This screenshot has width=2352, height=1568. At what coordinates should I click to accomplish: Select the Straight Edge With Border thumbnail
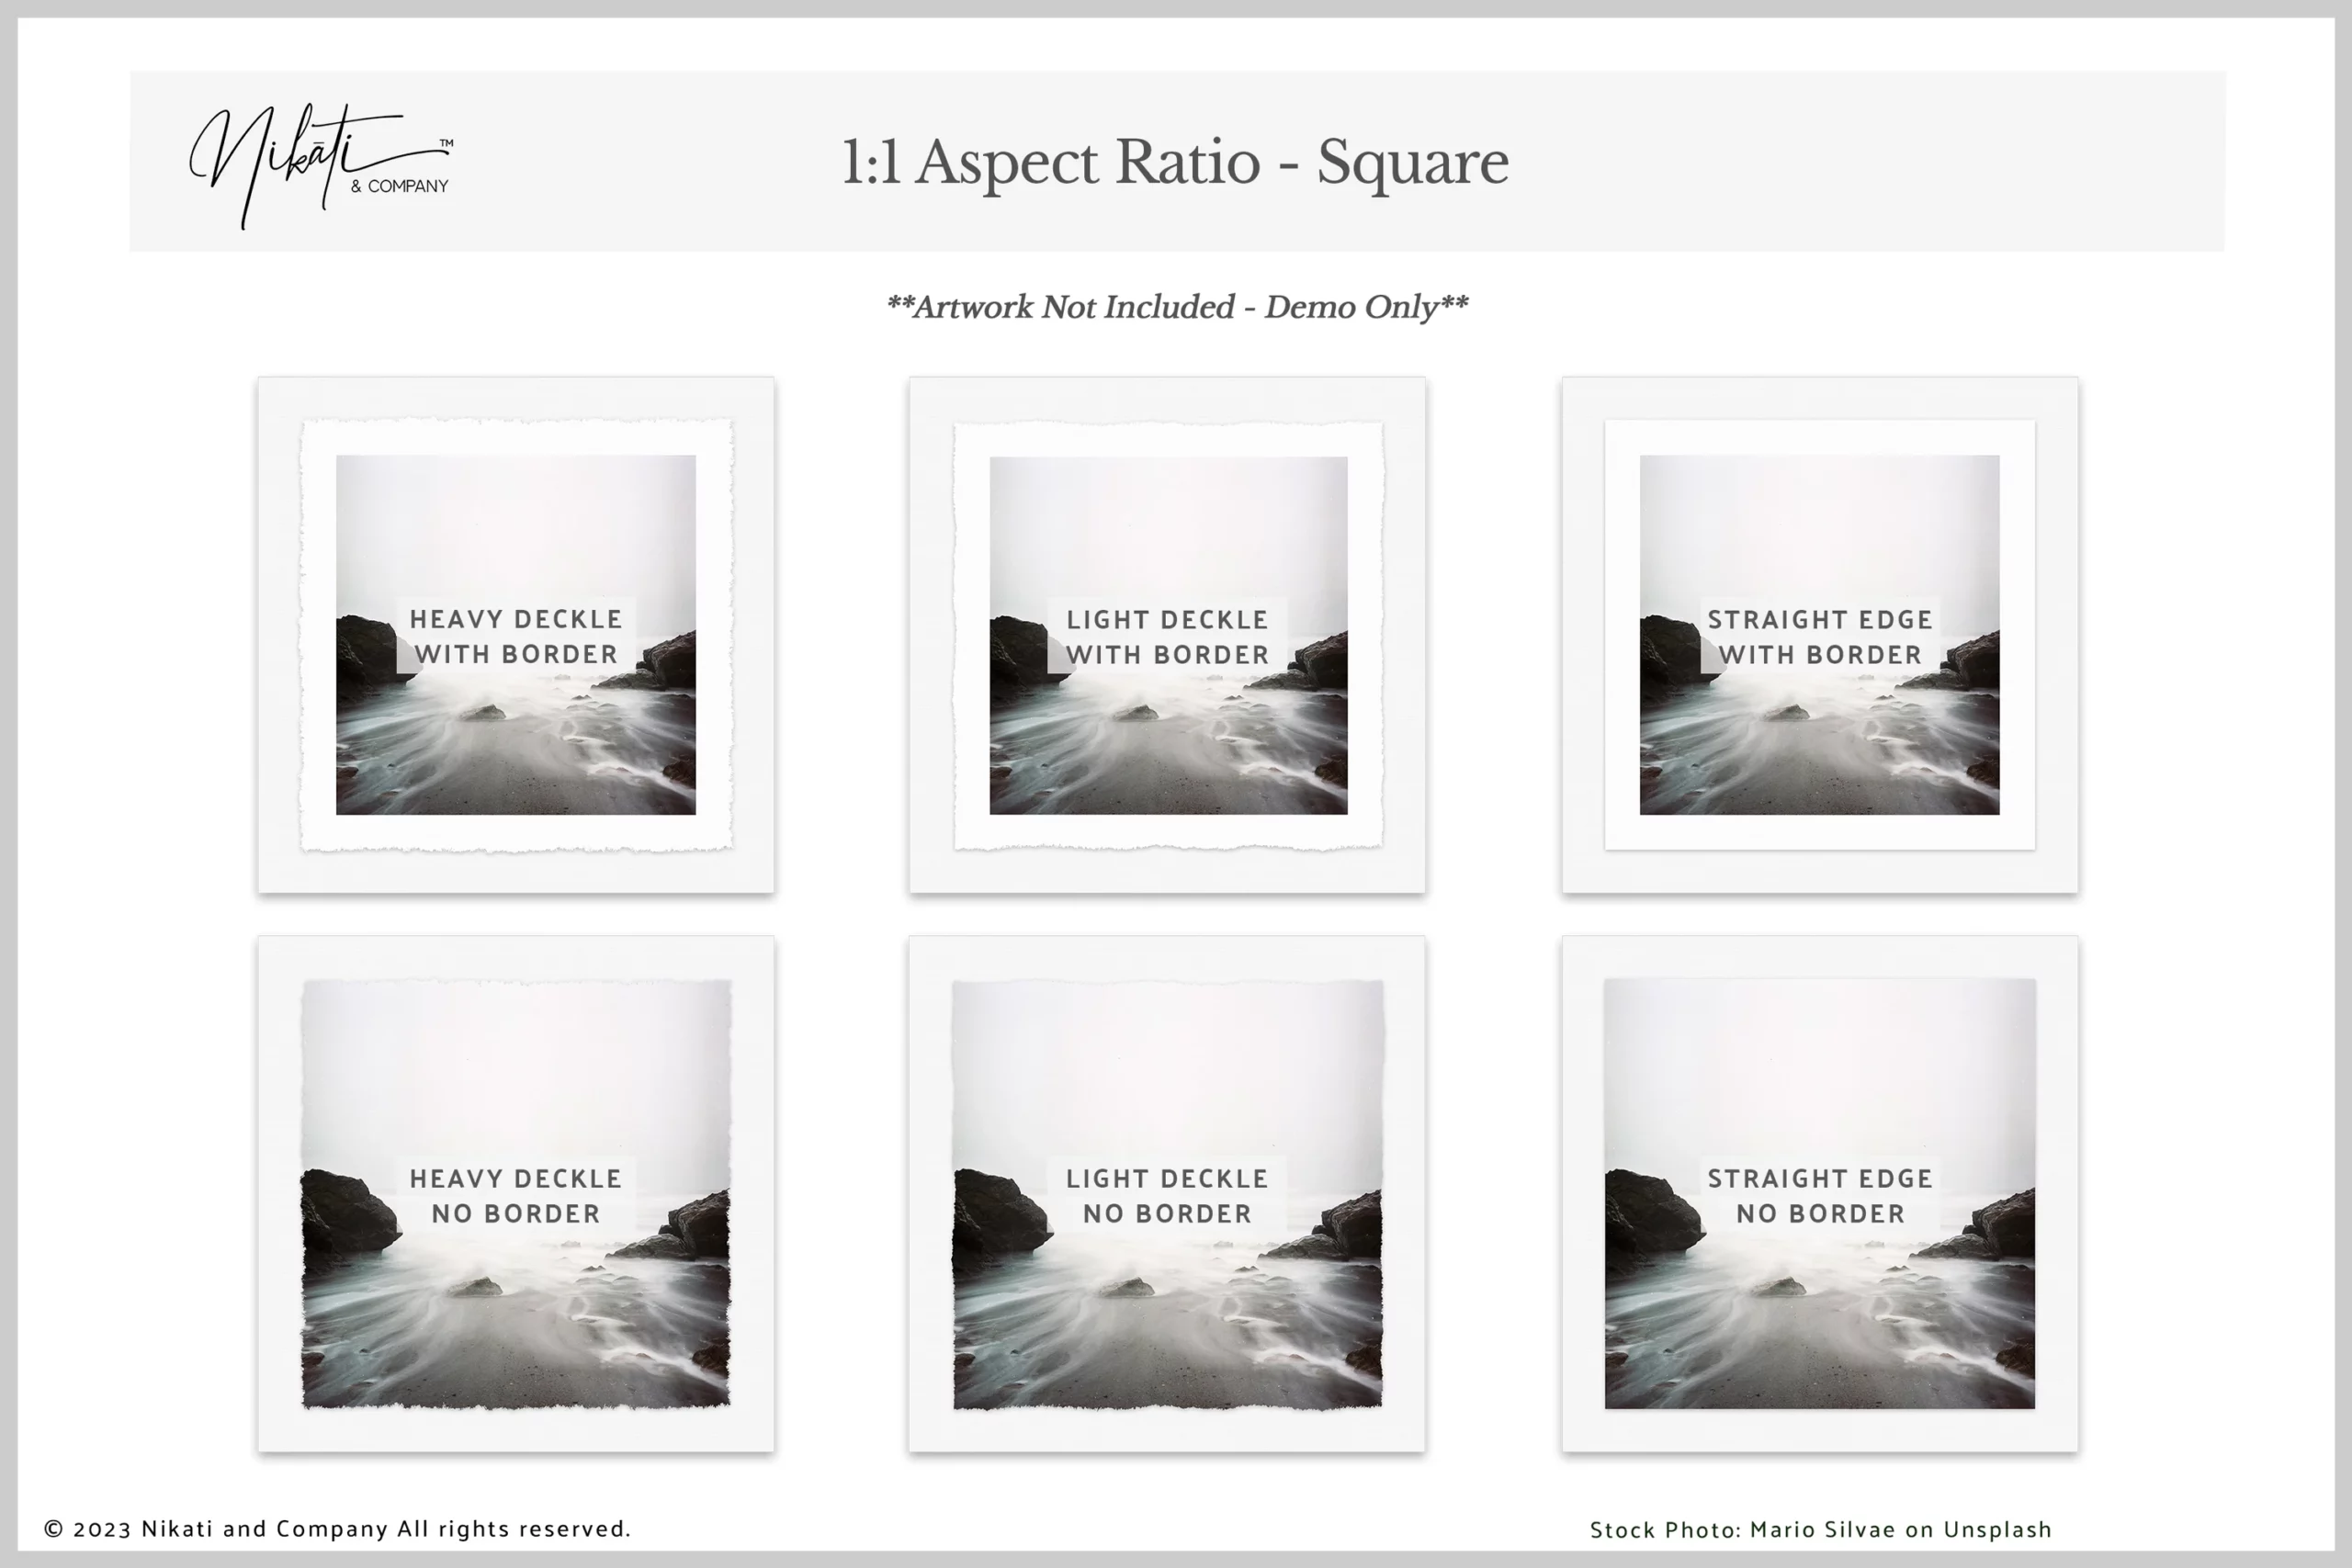point(1820,635)
